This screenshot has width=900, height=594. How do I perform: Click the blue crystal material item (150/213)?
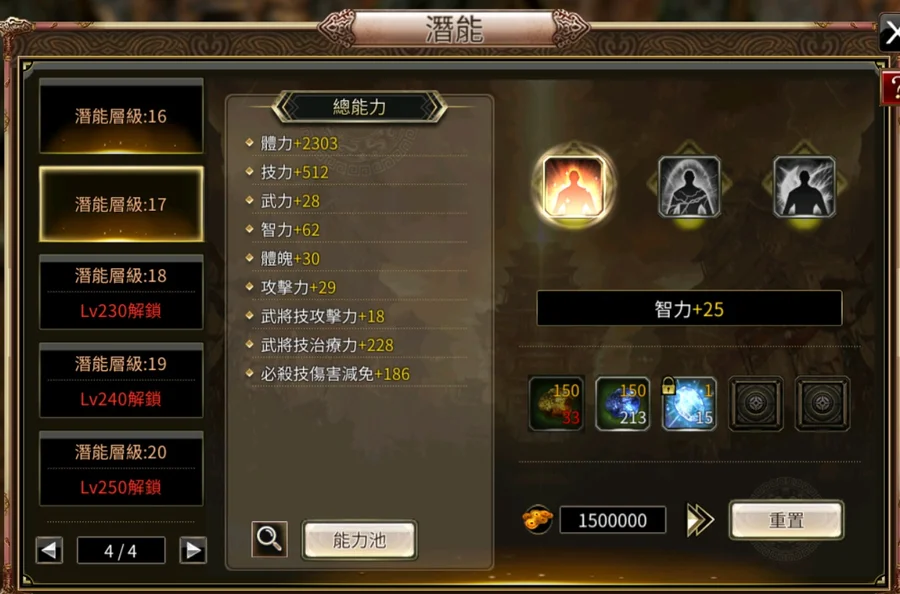[623, 403]
